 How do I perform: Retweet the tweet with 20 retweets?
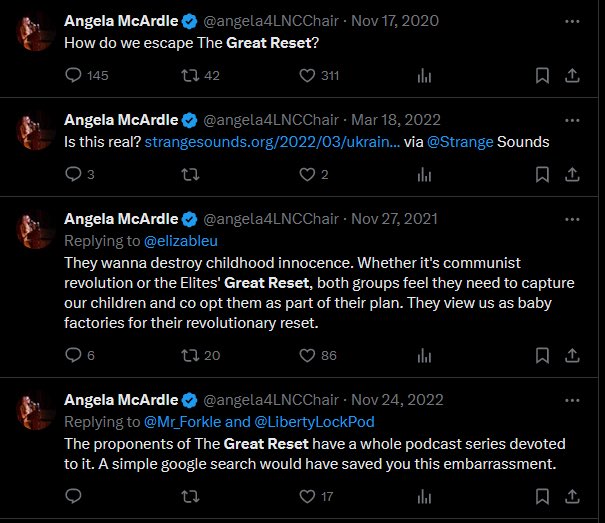tap(190, 355)
